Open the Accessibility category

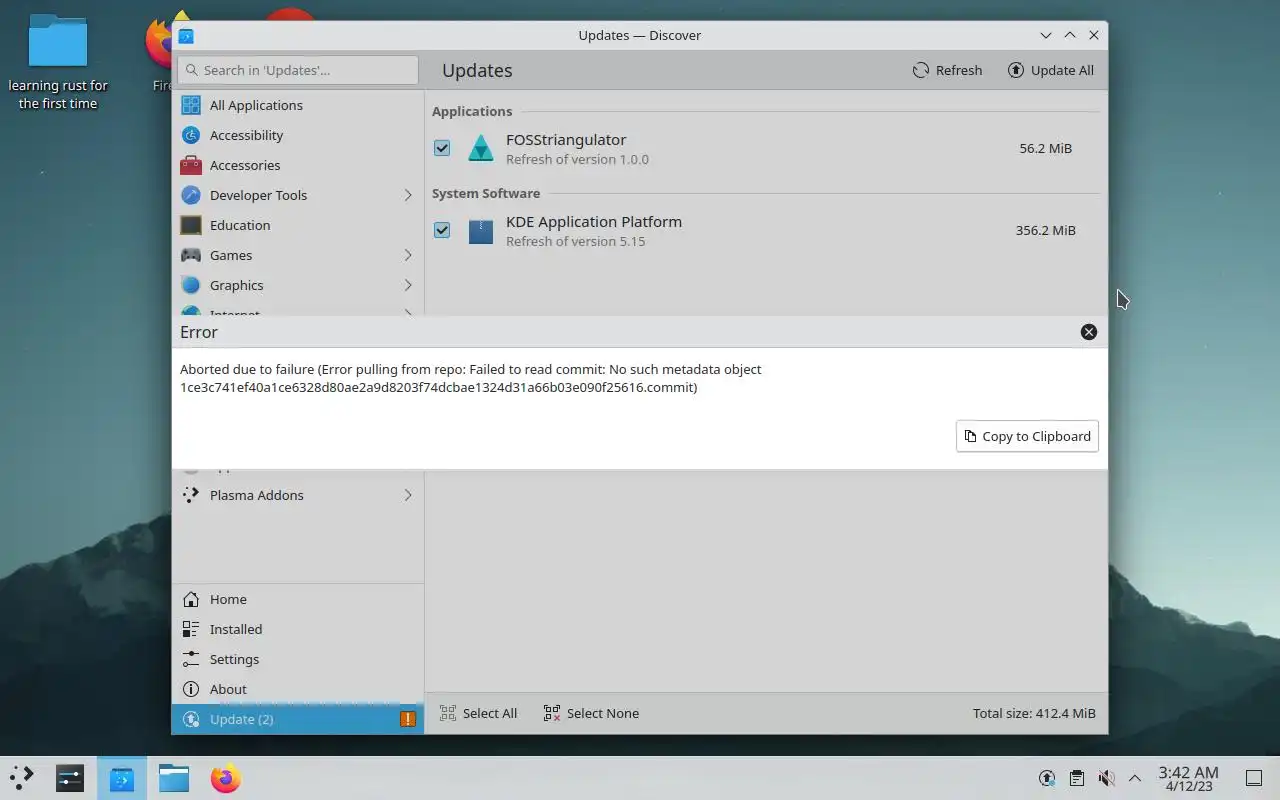[298, 135]
